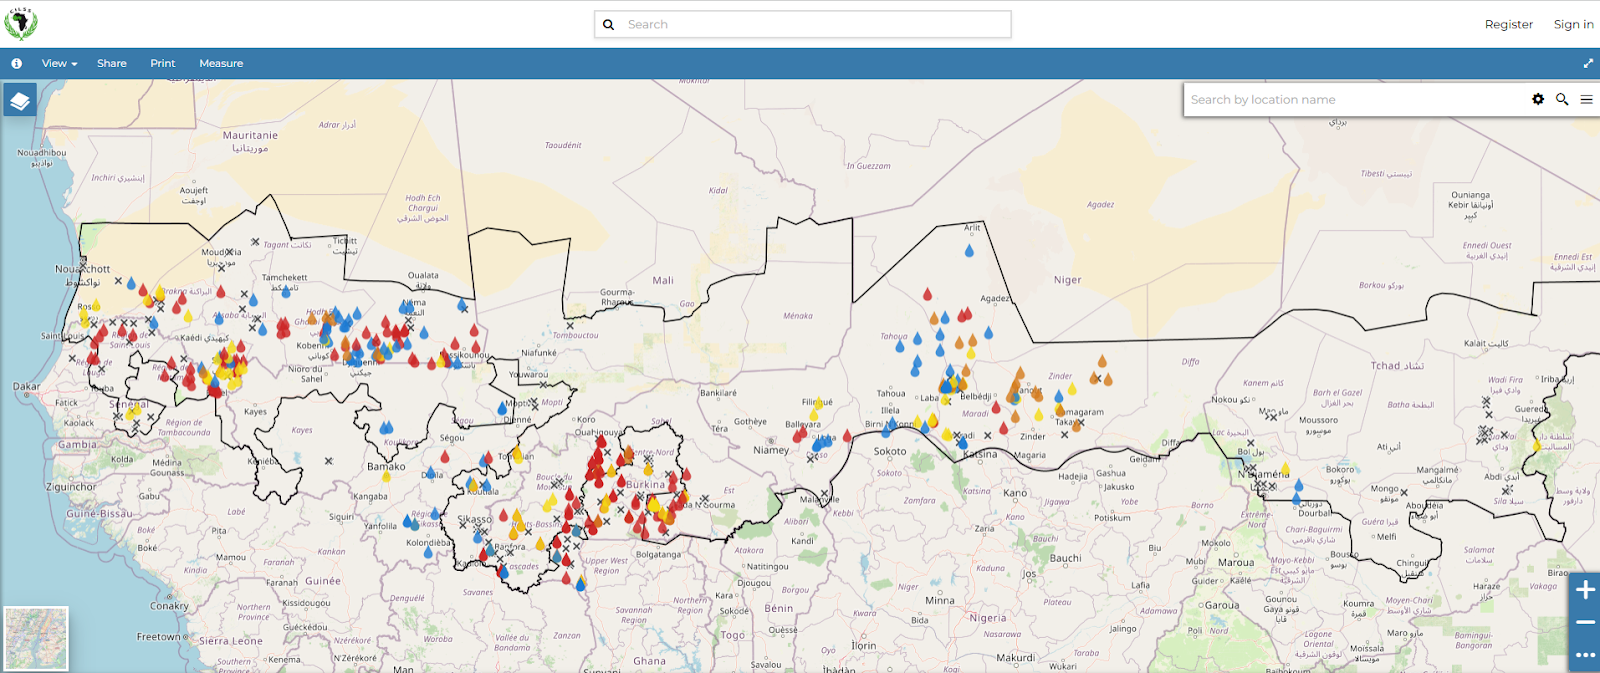Open the View dropdown menu

click(59, 63)
